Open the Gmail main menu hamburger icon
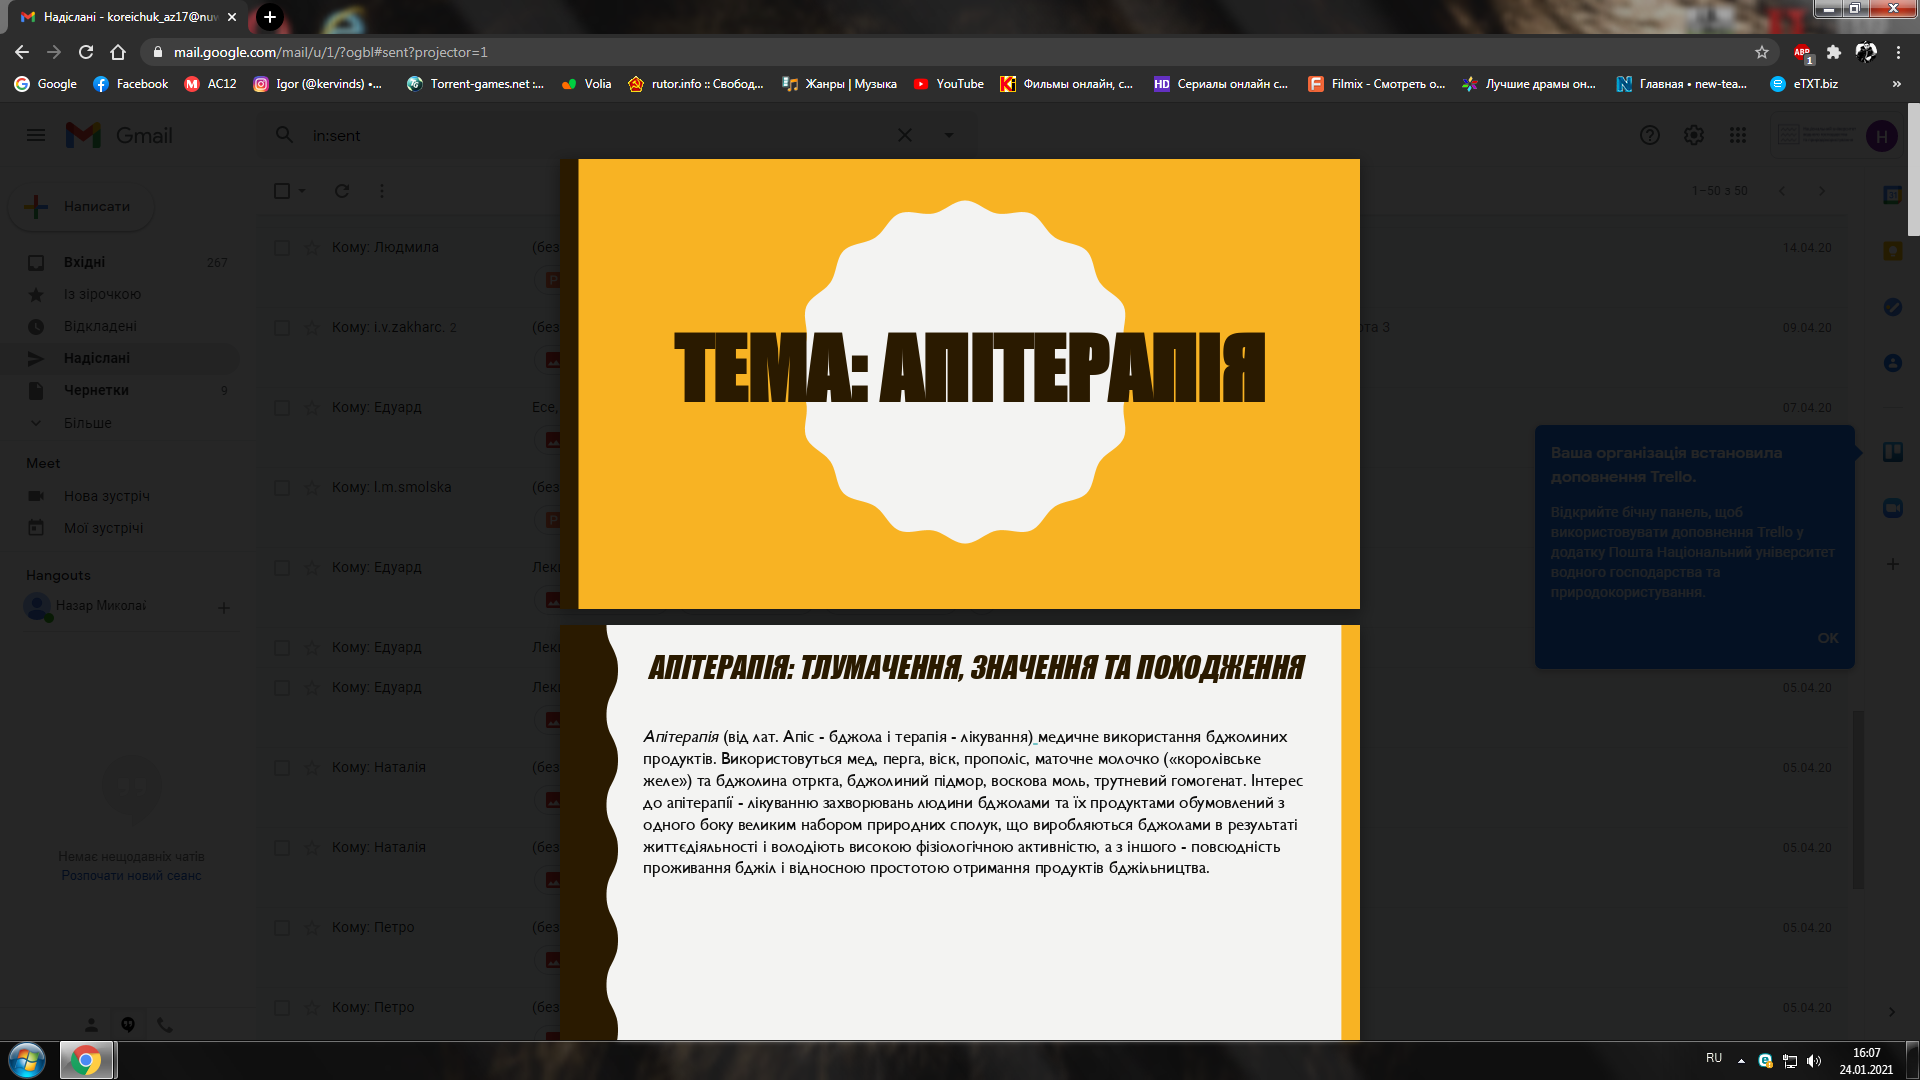Viewport: 1920px width, 1080px height. [x=36, y=135]
